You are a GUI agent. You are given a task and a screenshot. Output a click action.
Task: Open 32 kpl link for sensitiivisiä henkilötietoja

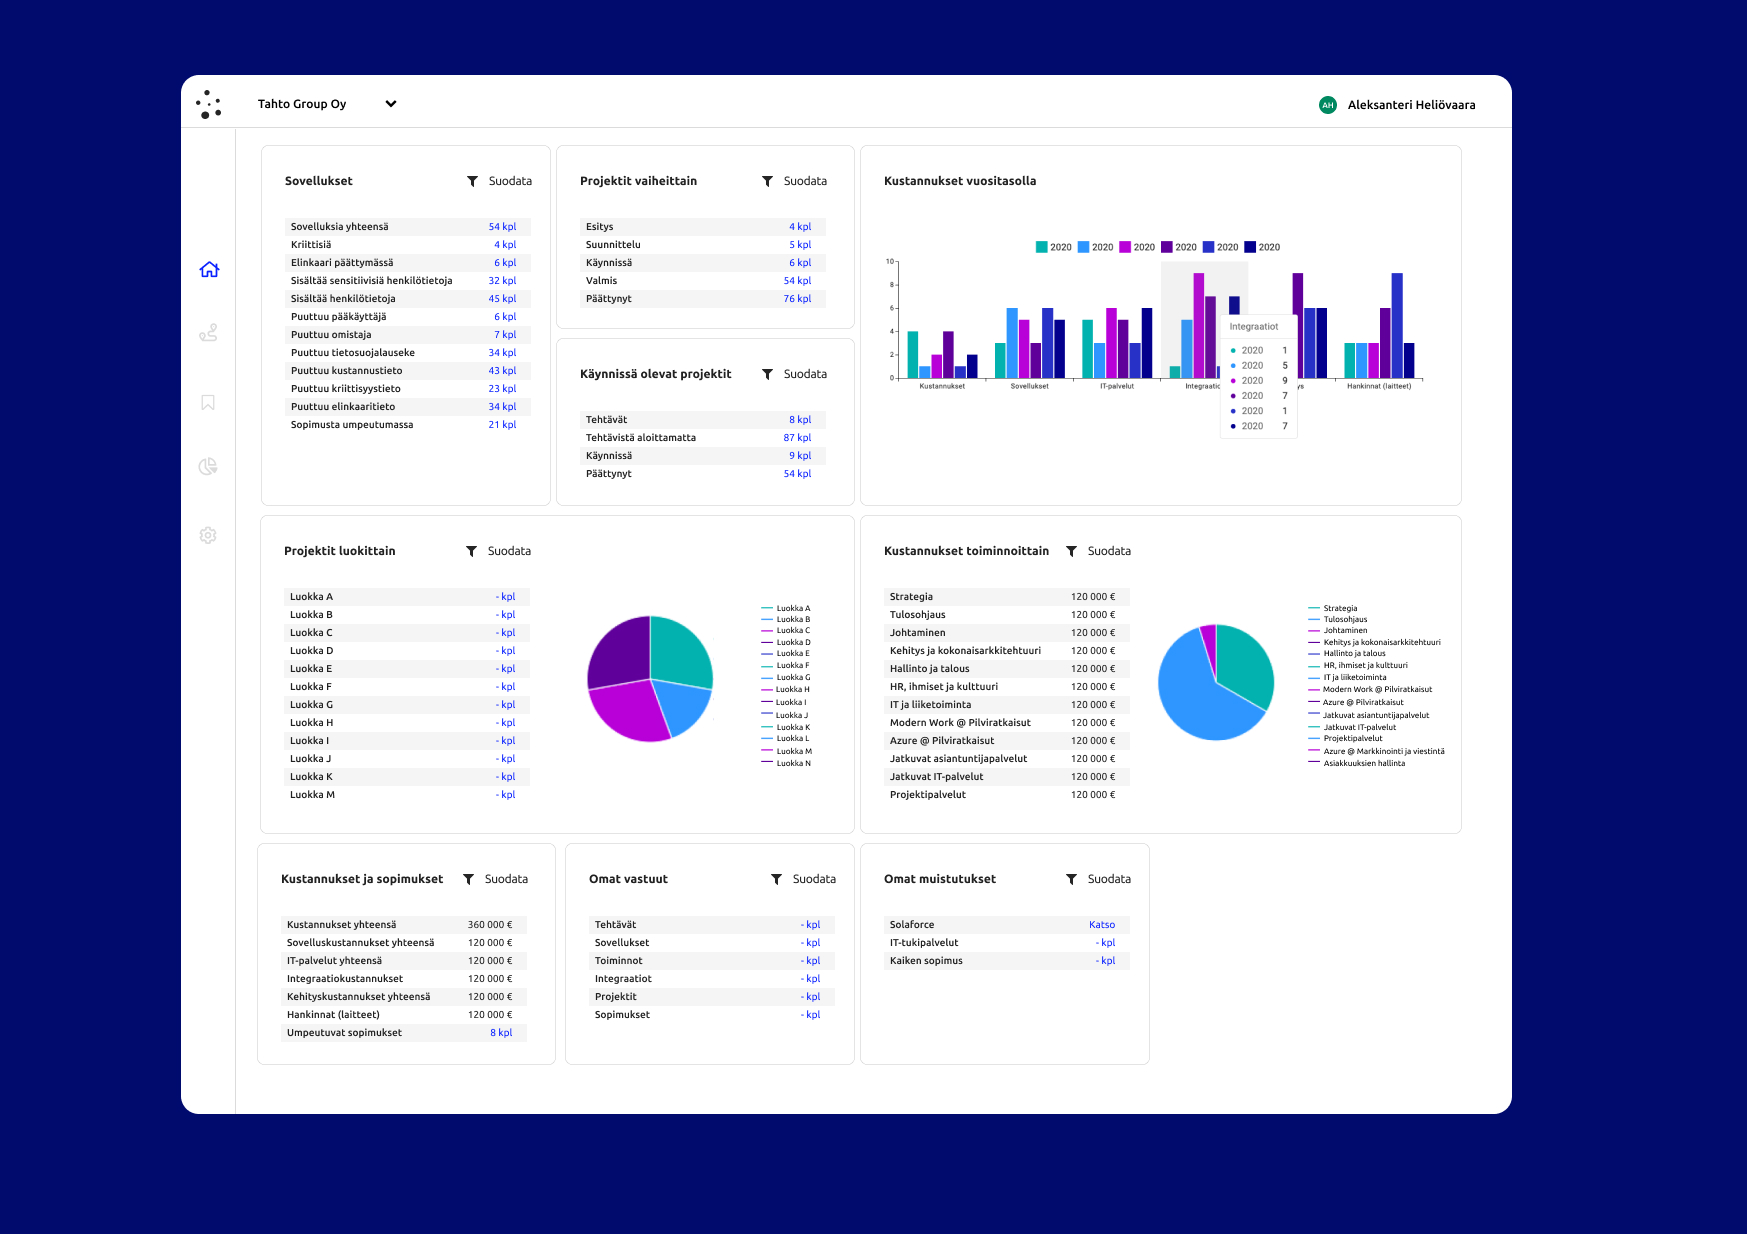[502, 281]
